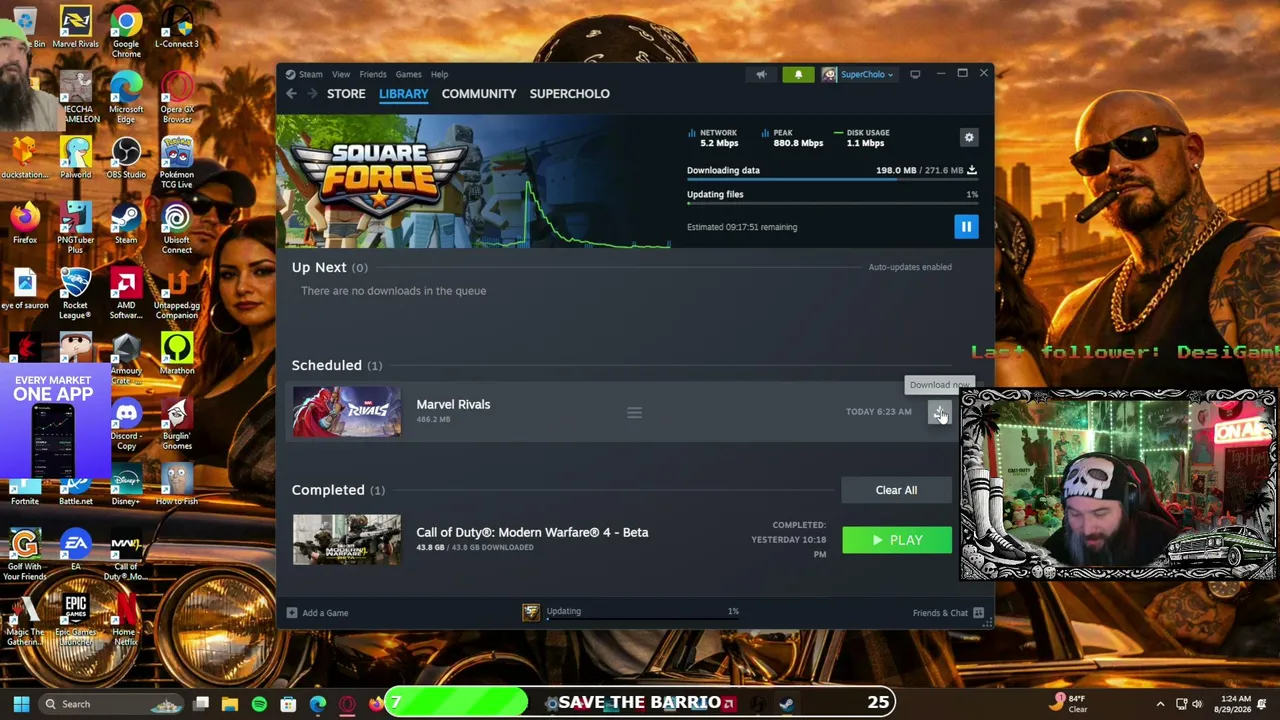
Task: Open Rocket League desktop shortcut
Action: coord(75,294)
